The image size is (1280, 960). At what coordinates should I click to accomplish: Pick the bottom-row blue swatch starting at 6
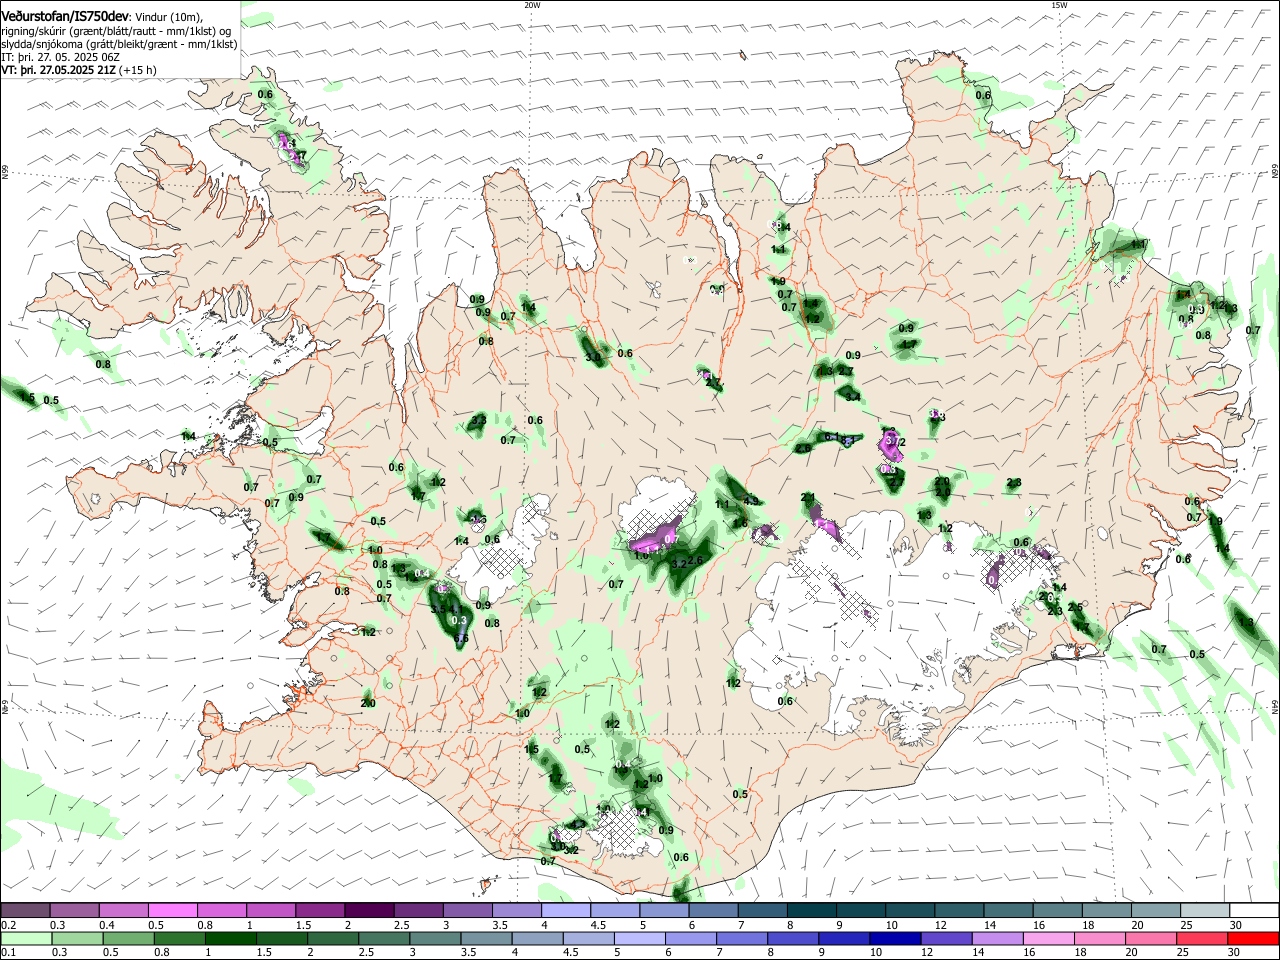tap(691, 938)
